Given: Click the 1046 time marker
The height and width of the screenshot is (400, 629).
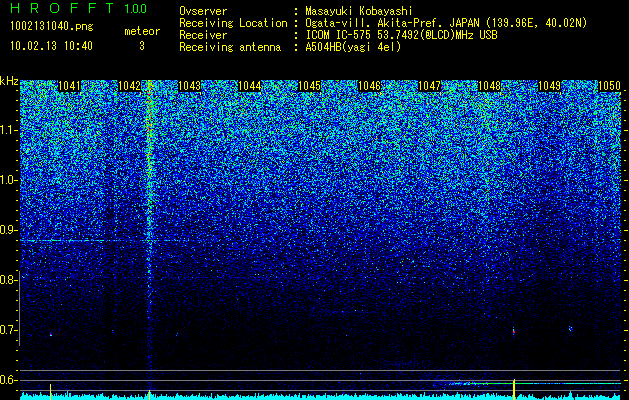Looking at the screenshot, I should tap(369, 86).
